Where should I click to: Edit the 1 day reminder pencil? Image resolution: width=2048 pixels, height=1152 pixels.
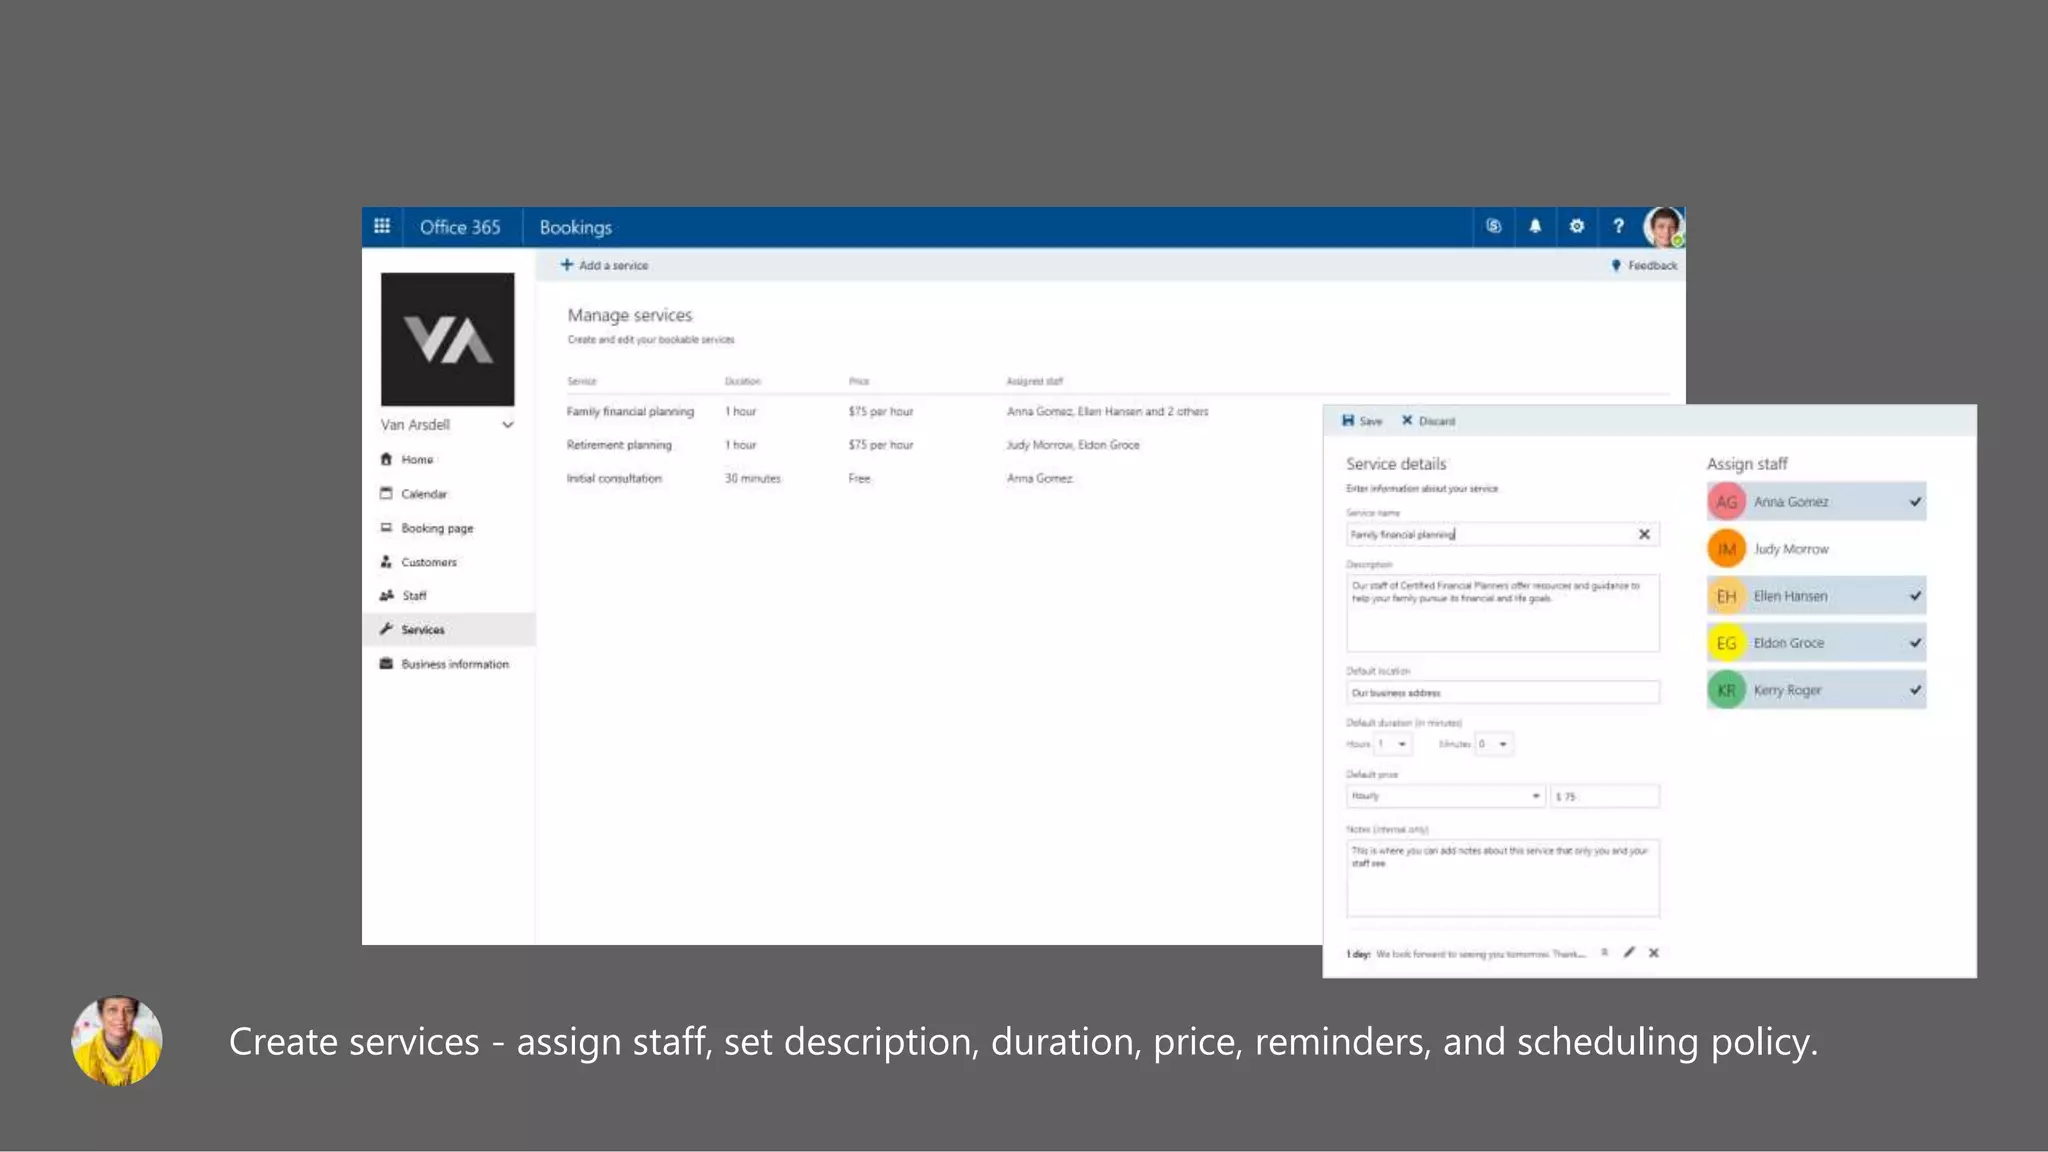point(1629,953)
